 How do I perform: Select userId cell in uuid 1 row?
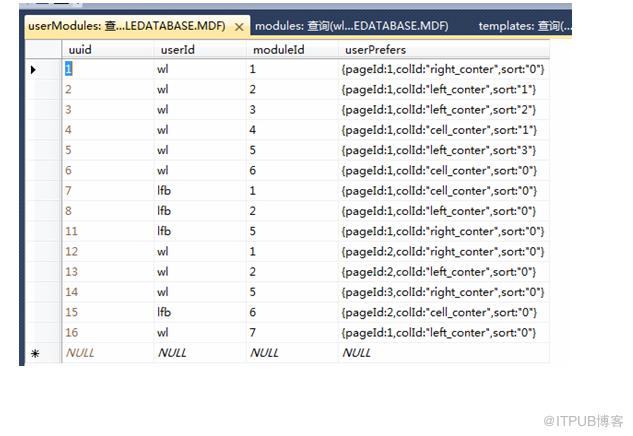(200, 69)
